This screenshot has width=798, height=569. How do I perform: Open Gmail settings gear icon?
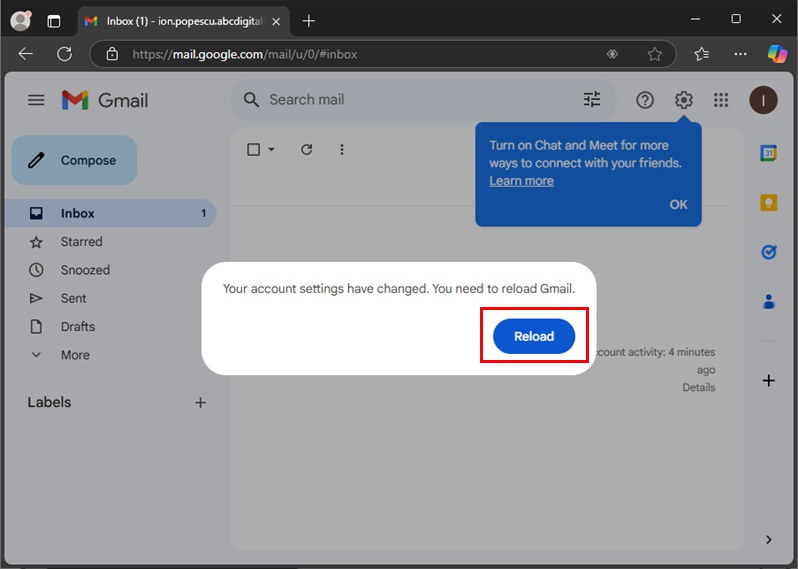coord(683,100)
